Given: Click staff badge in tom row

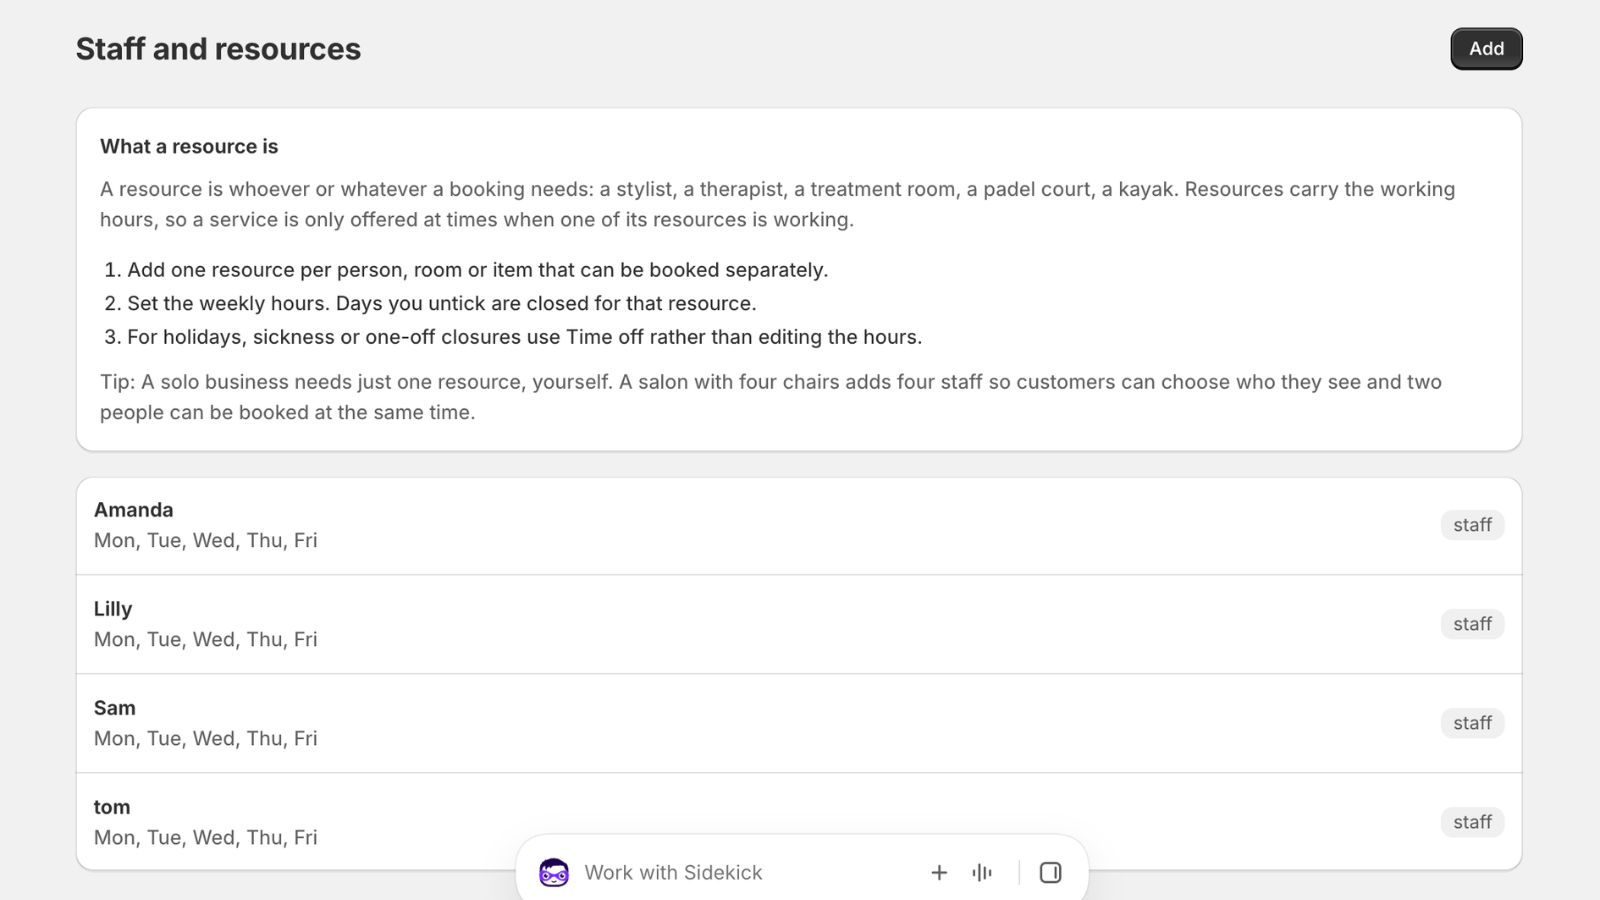Looking at the screenshot, I should [1472, 822].
